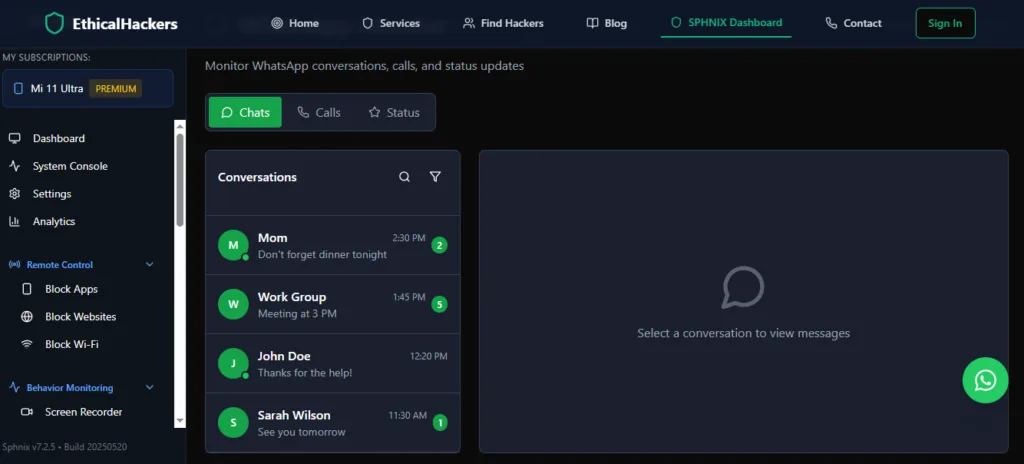Click the floating WhatsApp button
Image resolution: width=1024 pixels, height=464 pixels.
pos(985,380)
